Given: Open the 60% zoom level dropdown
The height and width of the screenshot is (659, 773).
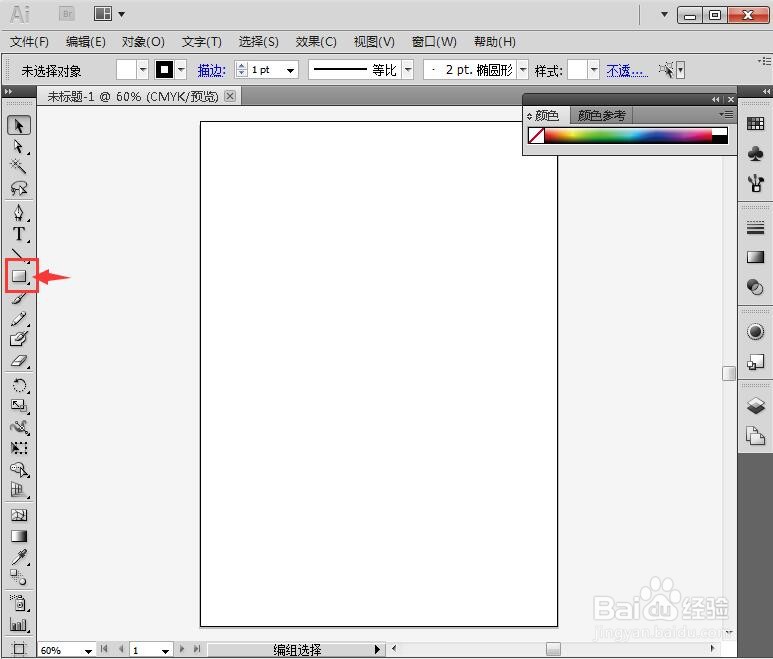Looking at the screenshot, I should tap(88, 651).
